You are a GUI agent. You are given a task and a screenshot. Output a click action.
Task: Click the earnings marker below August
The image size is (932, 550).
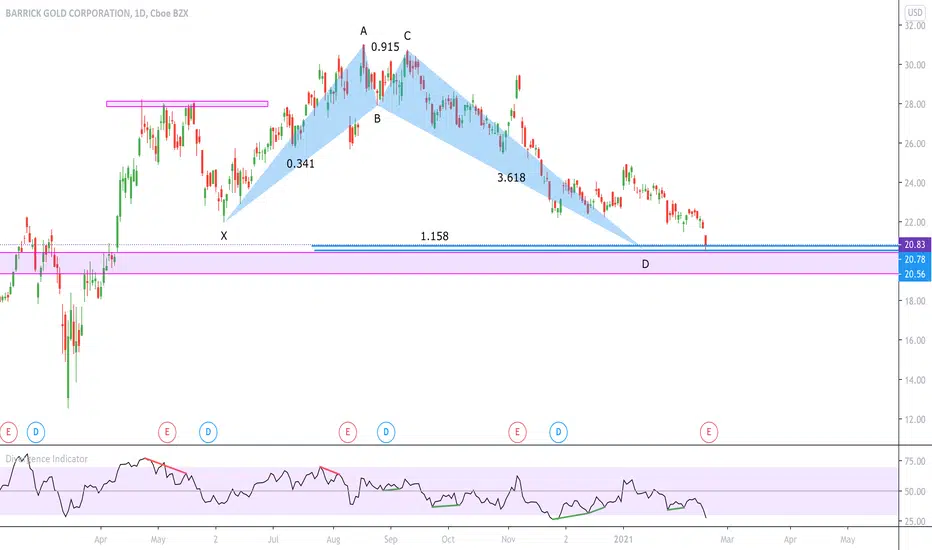coord(348,432)
